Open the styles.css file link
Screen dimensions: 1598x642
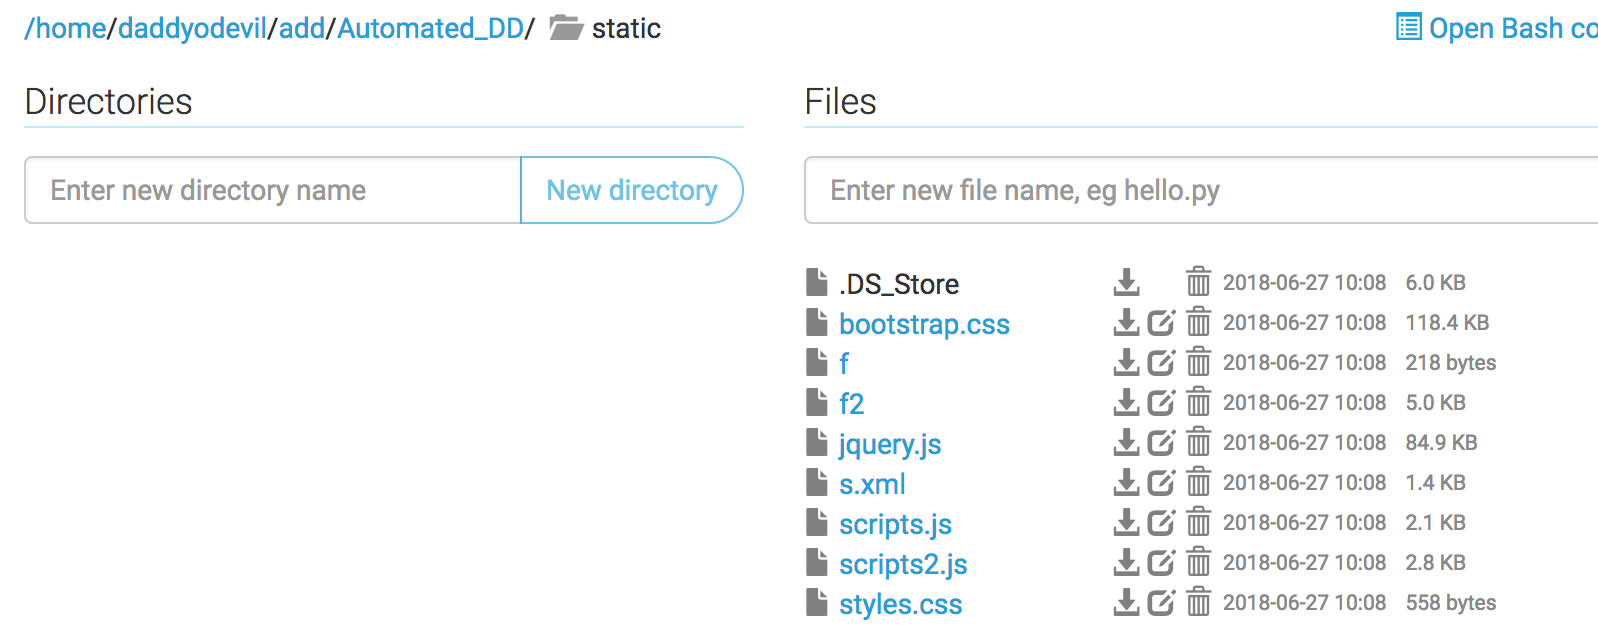(900, 604)
